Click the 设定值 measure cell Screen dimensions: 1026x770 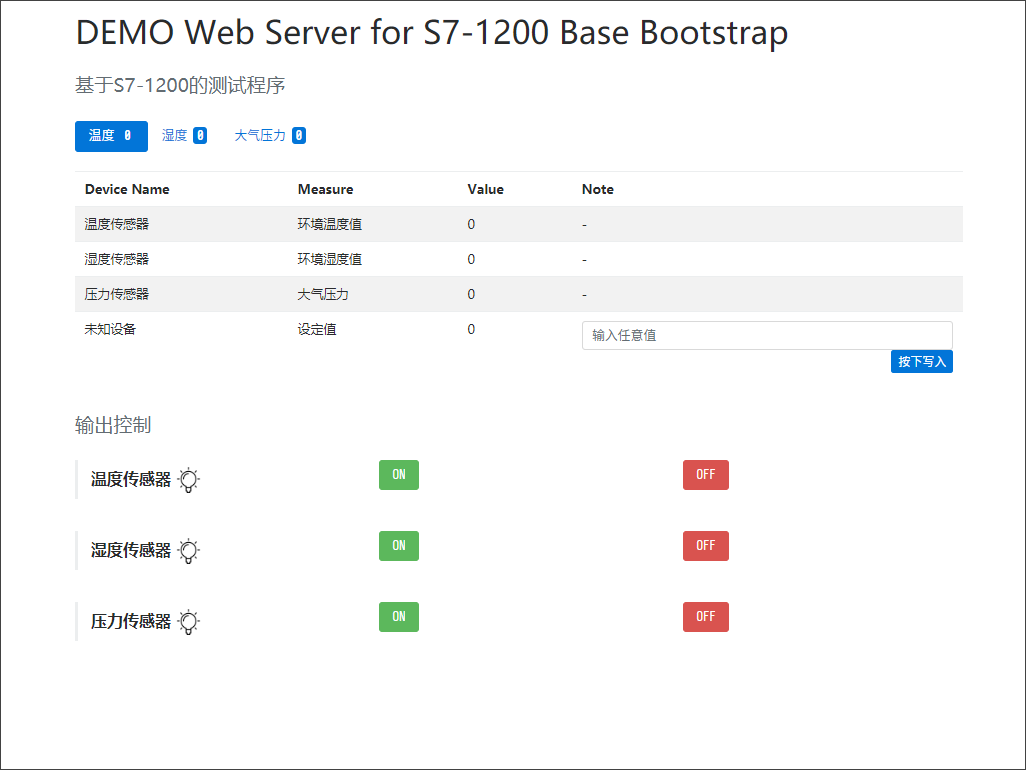(x=317, y=329)
